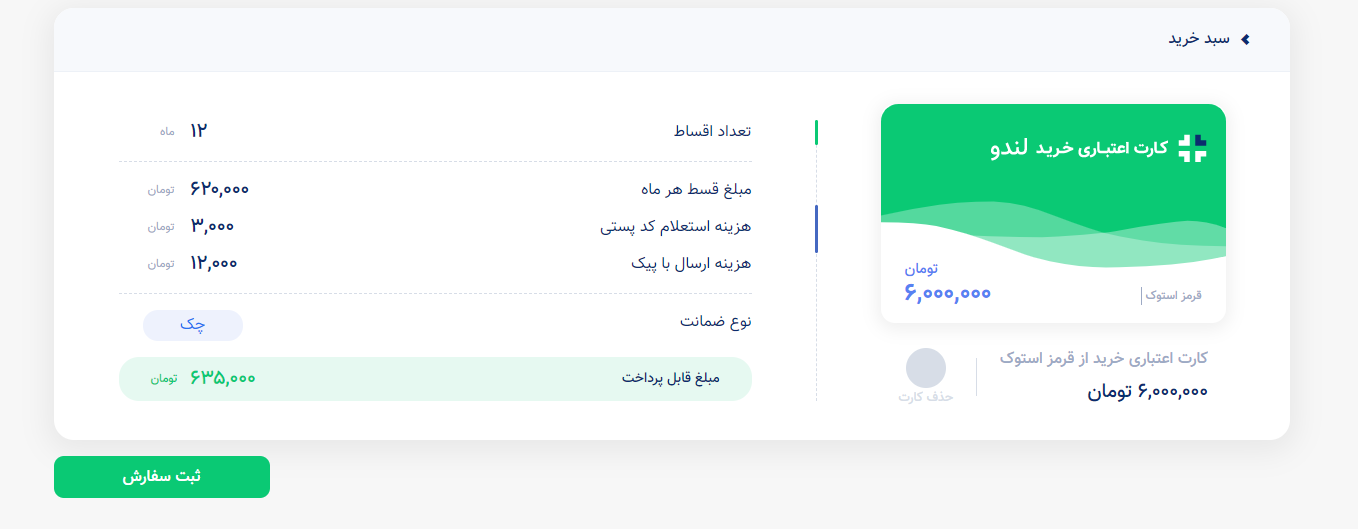The height and width of the screenshot is (529, 1358).
Task: Select the چک guarantee type chip
Action: [193, 325]
